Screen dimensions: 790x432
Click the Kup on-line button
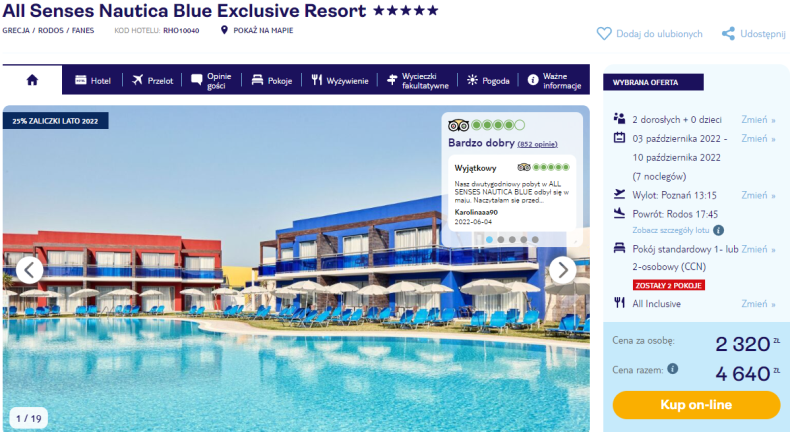tap(696, 405)
